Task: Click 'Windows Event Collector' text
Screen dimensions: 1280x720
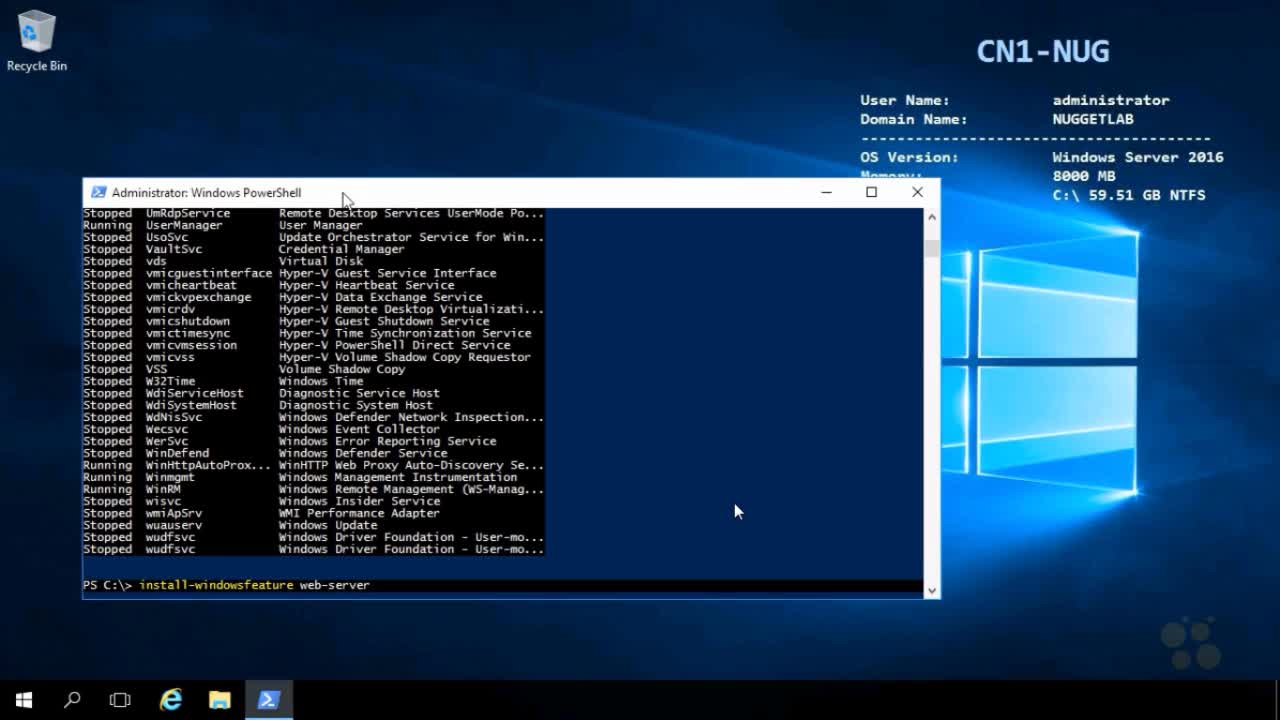Action: pyautogui.click(x=359, y=429)
